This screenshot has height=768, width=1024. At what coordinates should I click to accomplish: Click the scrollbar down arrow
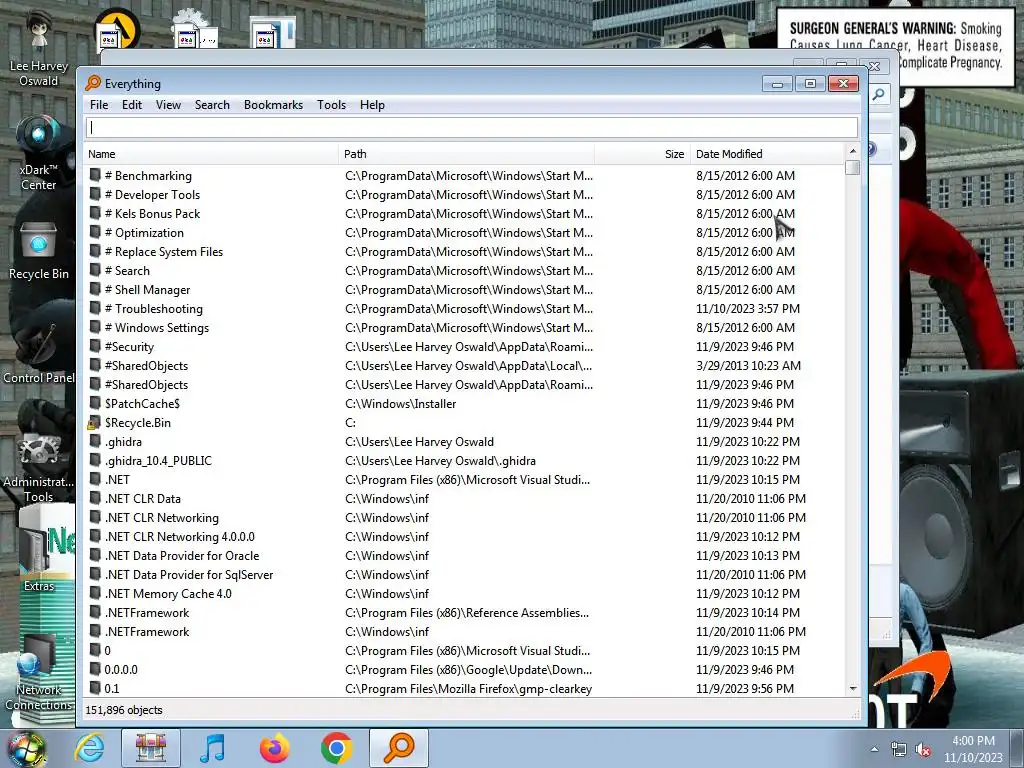(852, 689)
